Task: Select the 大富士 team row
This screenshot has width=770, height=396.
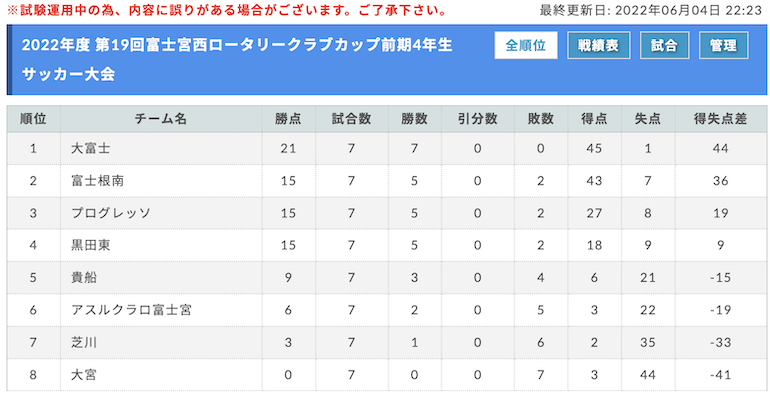Action: (x=386, y=148)
